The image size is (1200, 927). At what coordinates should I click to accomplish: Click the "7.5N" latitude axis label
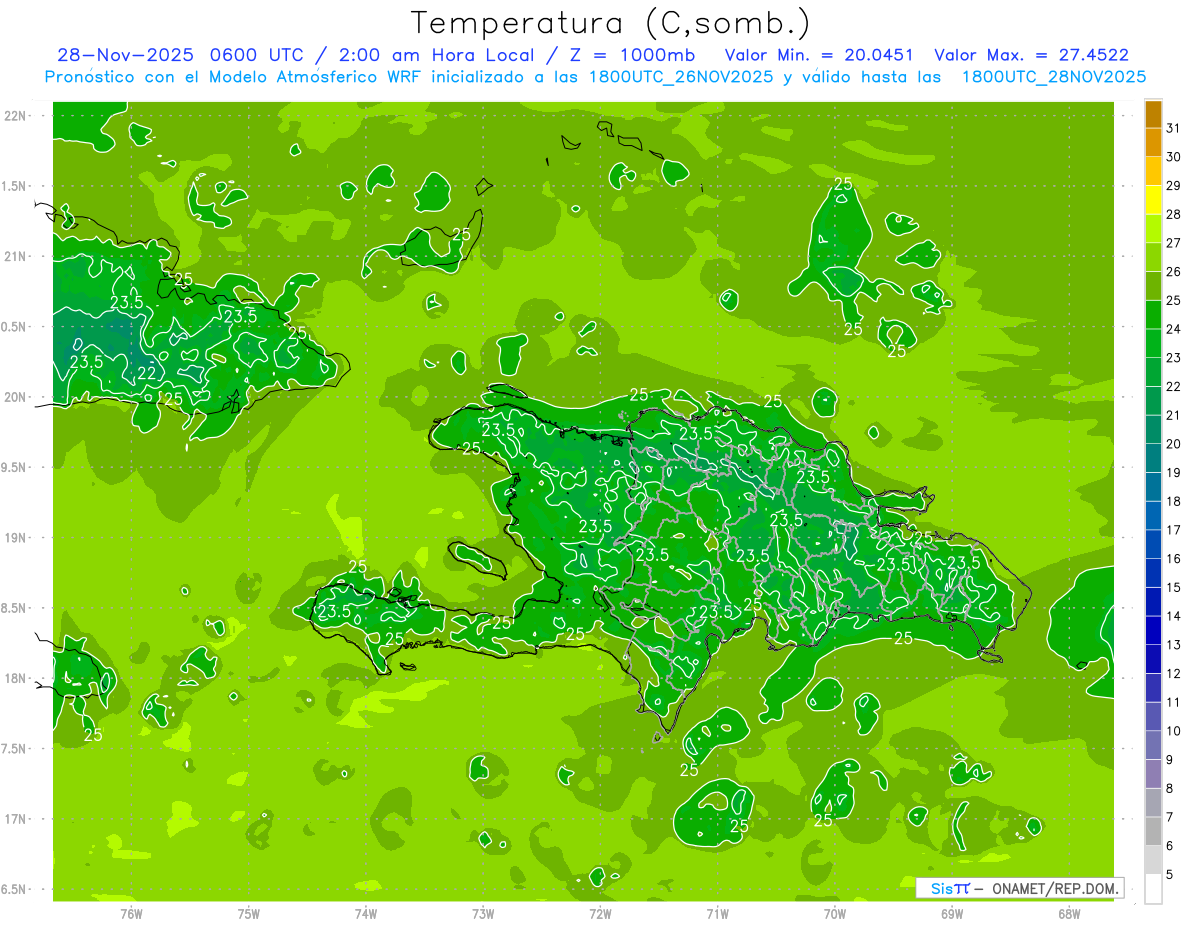[15, 749]
